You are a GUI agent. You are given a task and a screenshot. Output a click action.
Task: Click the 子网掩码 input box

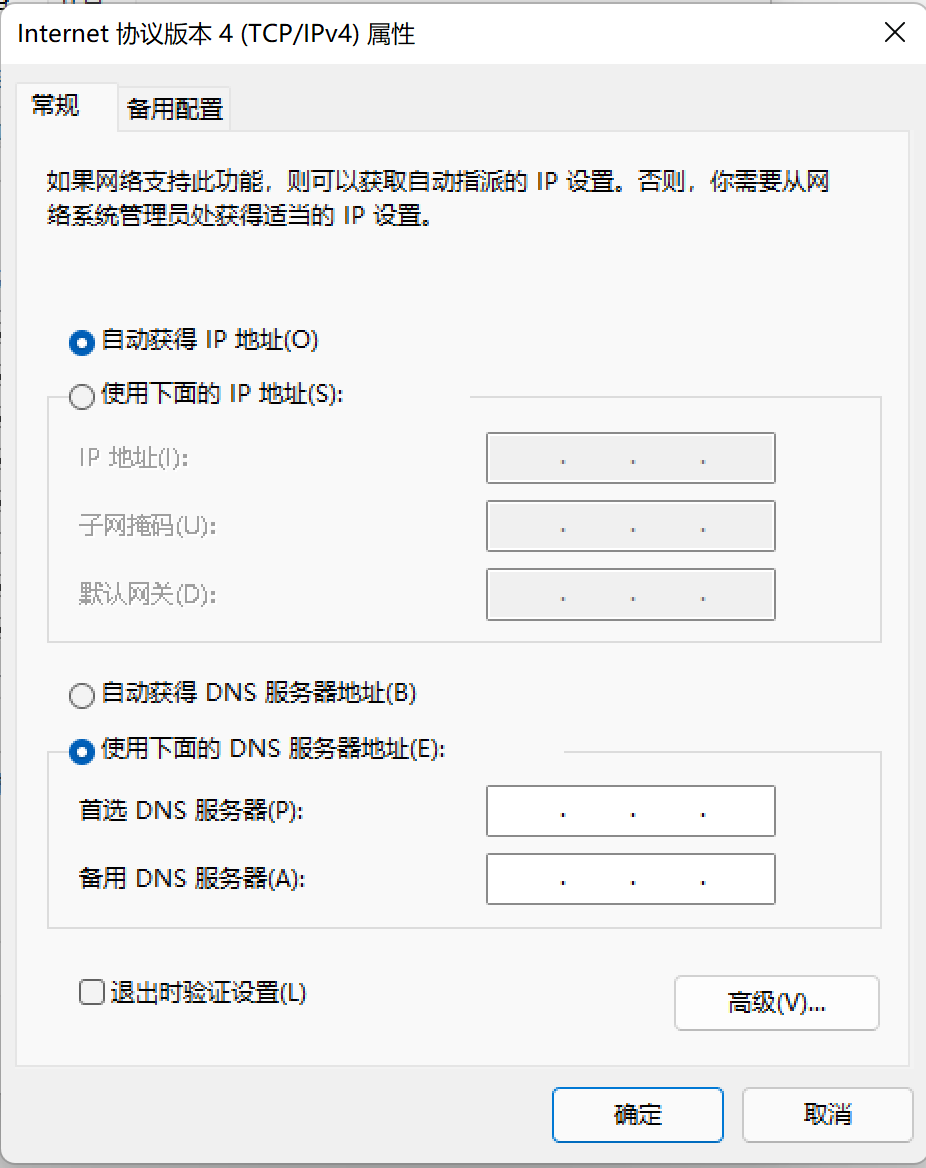click(631, 526)
